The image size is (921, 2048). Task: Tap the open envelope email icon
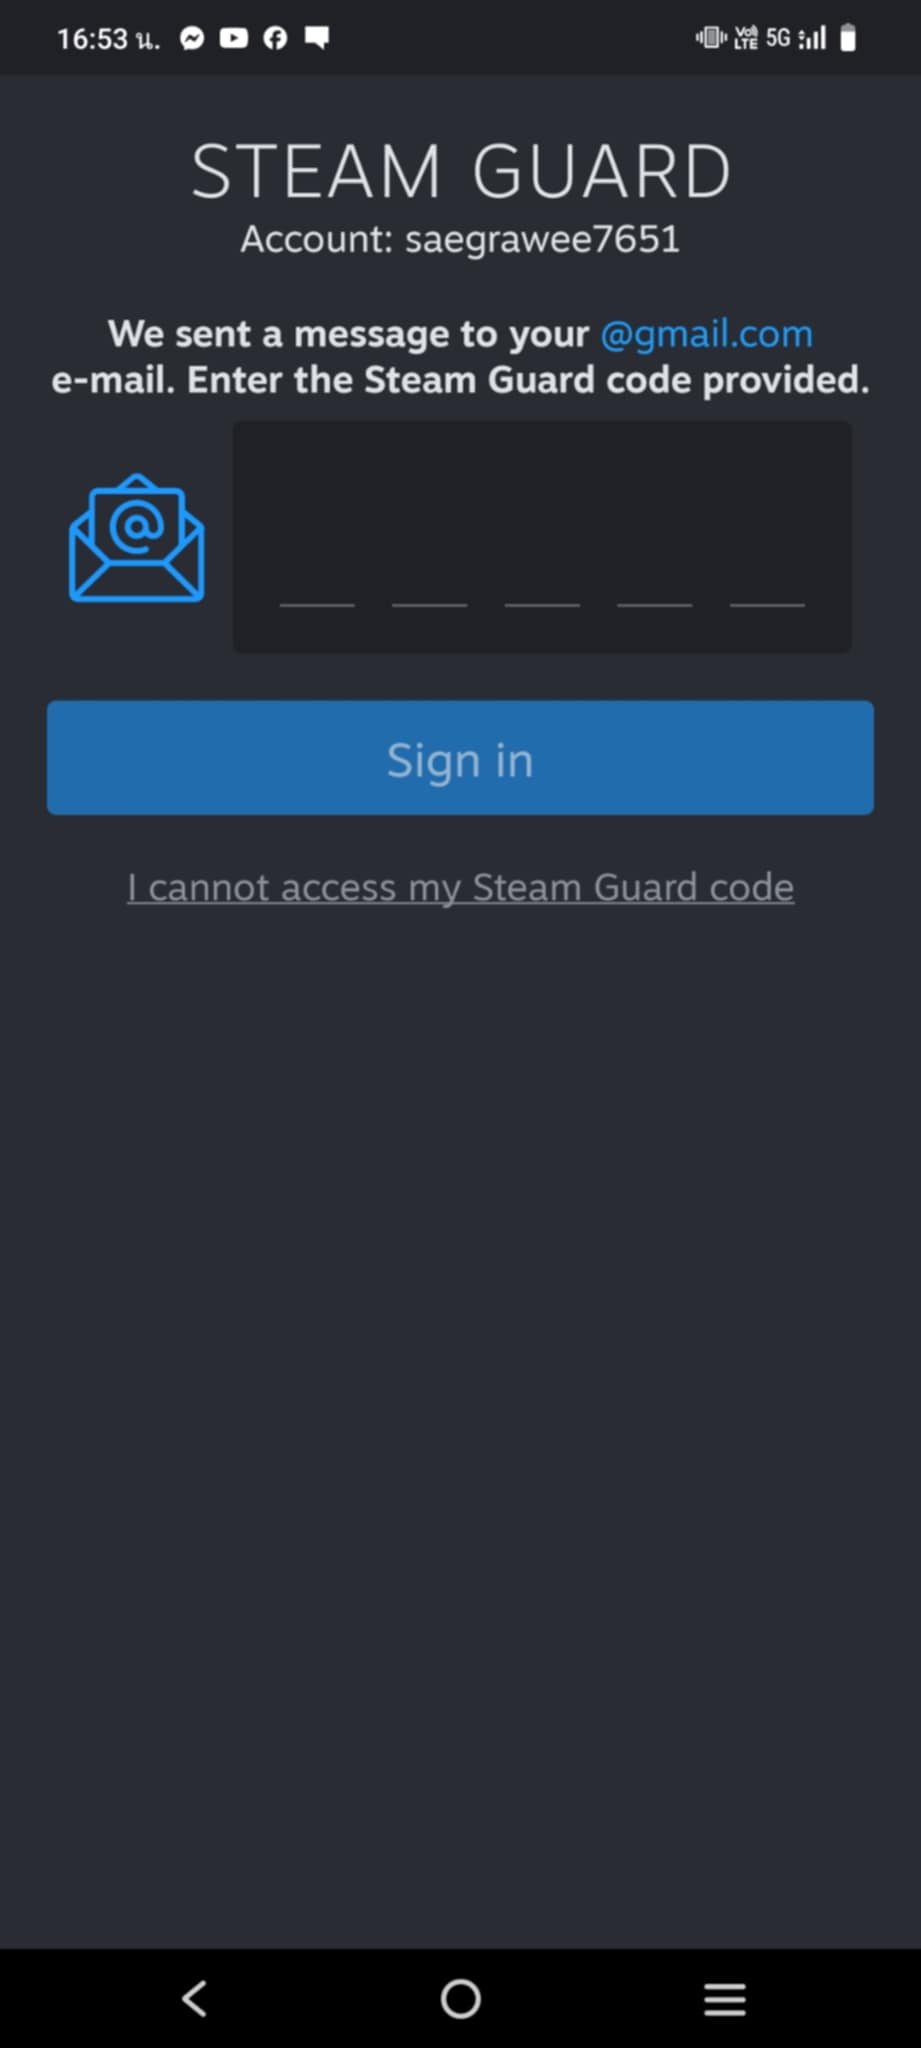136,538
